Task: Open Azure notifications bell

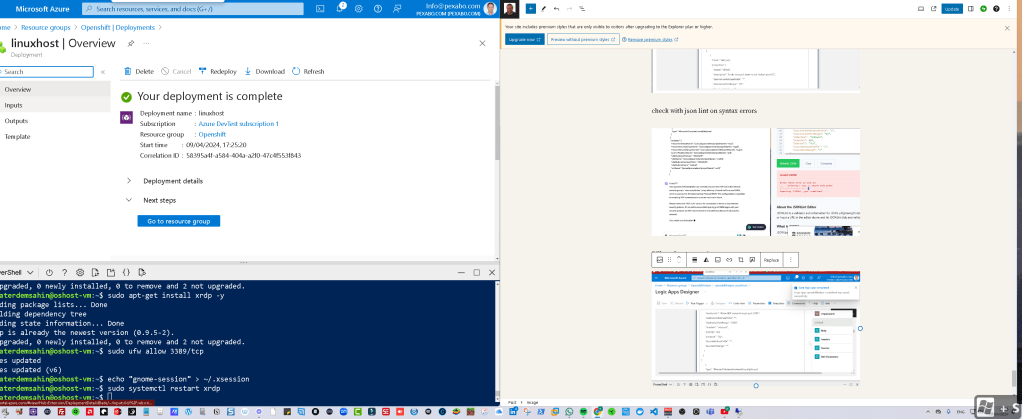Action: (340, 8)
